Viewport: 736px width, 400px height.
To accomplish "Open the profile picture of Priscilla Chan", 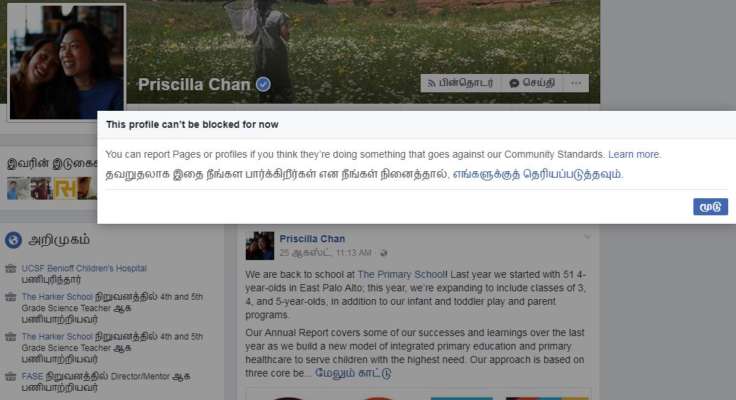I will coord(67,62).
